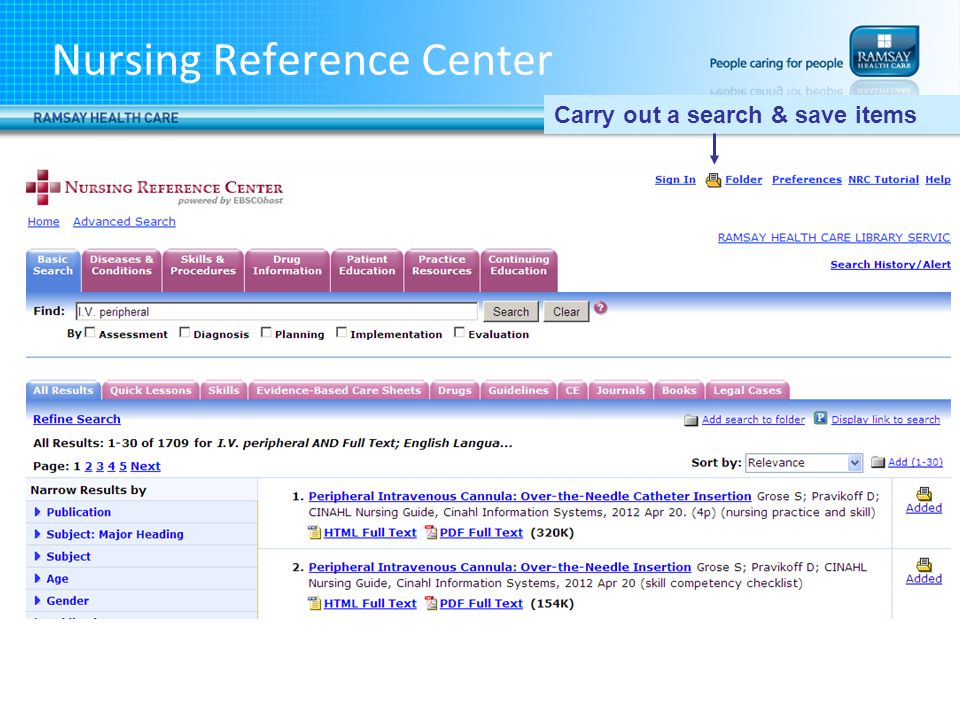Click the Search button
The height and width of the screenshot is (720, 960).
pos(511,312)
